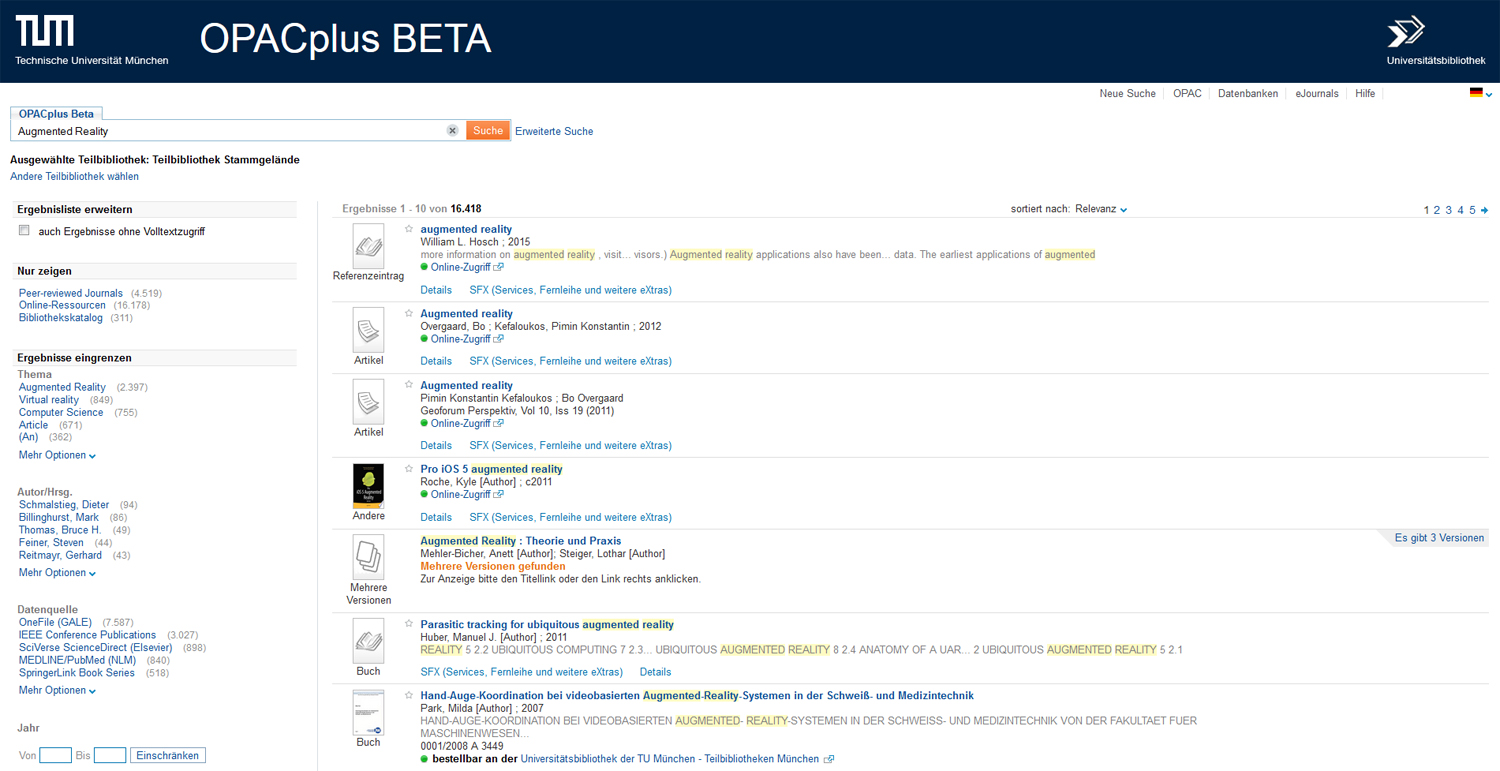Go to results page 3
This screenshot has width=1500, height=771.
pyautogui.click(x=1449, y=210)
